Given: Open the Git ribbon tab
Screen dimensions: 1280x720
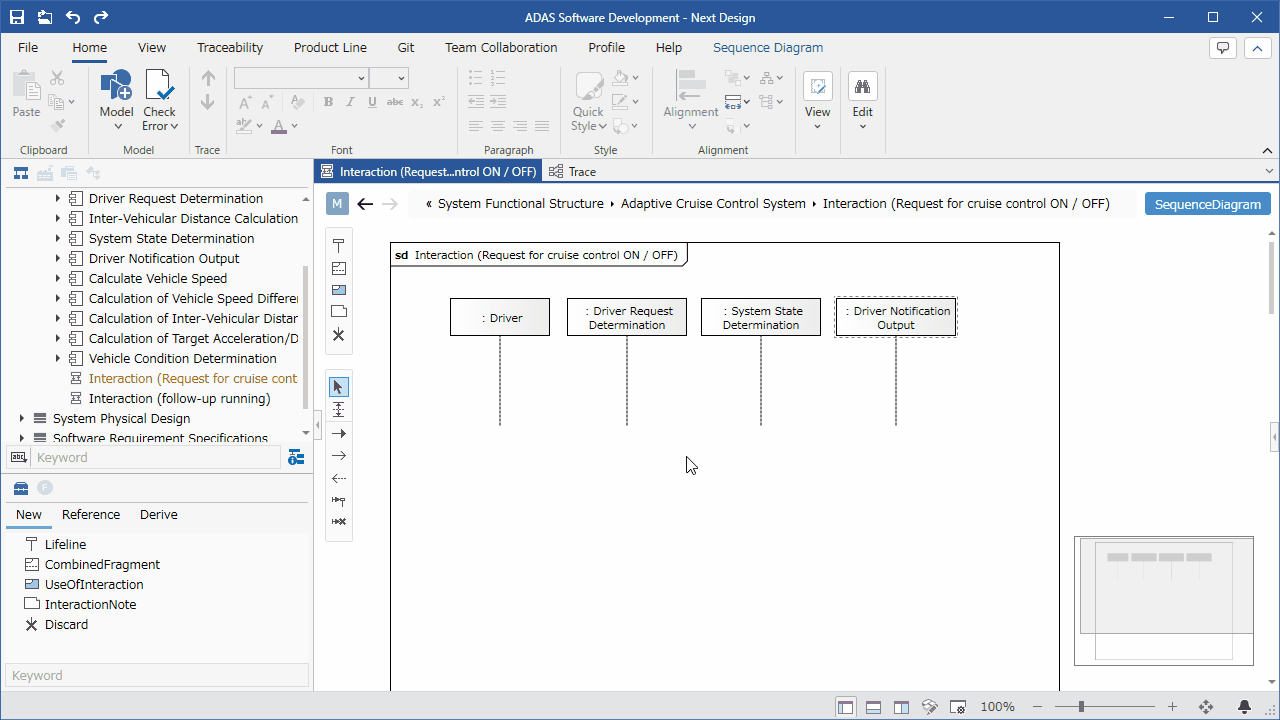Looking at the screenshot, I should coord(406,47).
